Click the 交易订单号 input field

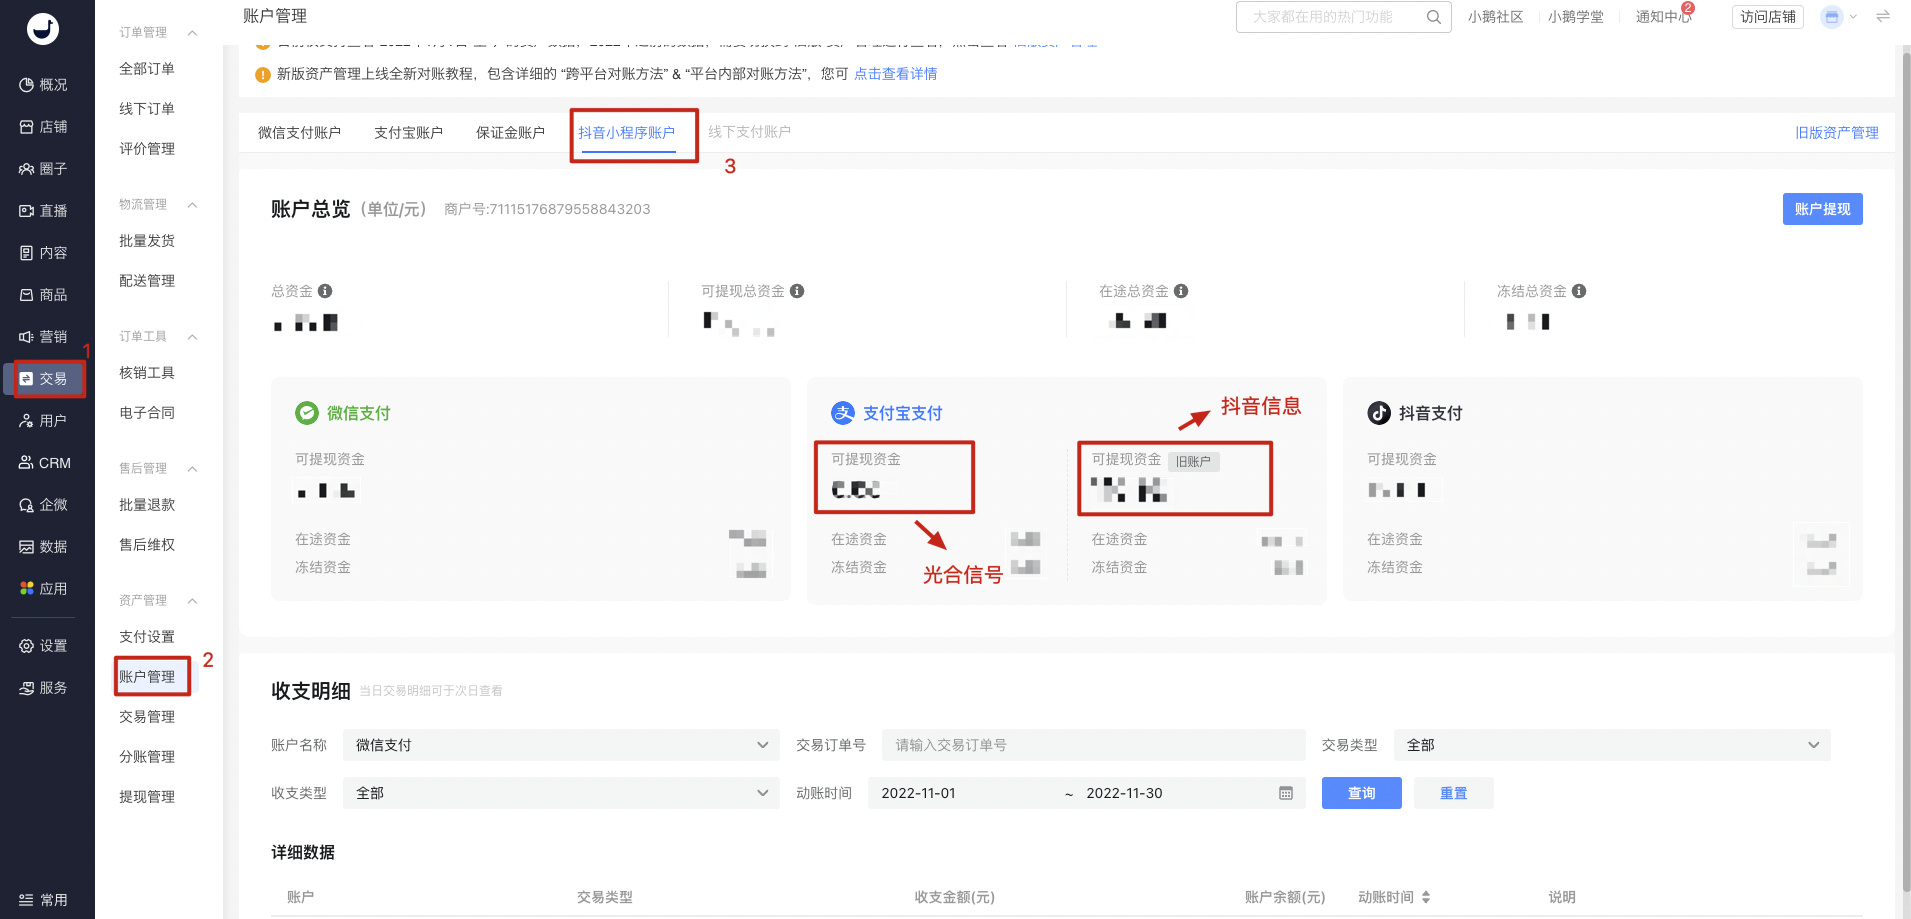pos(1094,745)
